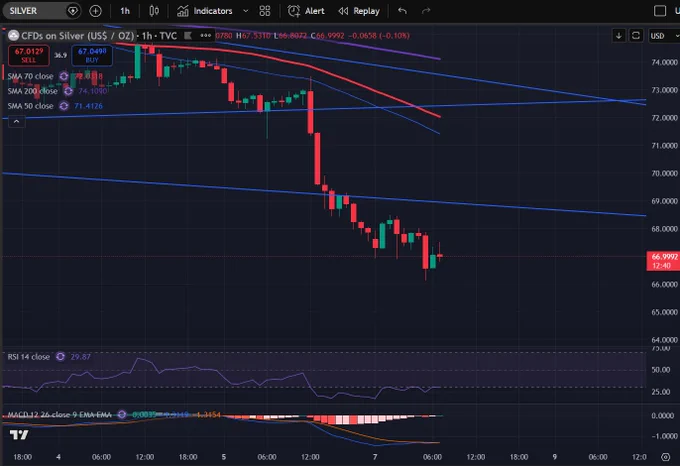Click the down arrow icon near USD
Viewport: 680px width, 466px height.
[x=619, y=36]
